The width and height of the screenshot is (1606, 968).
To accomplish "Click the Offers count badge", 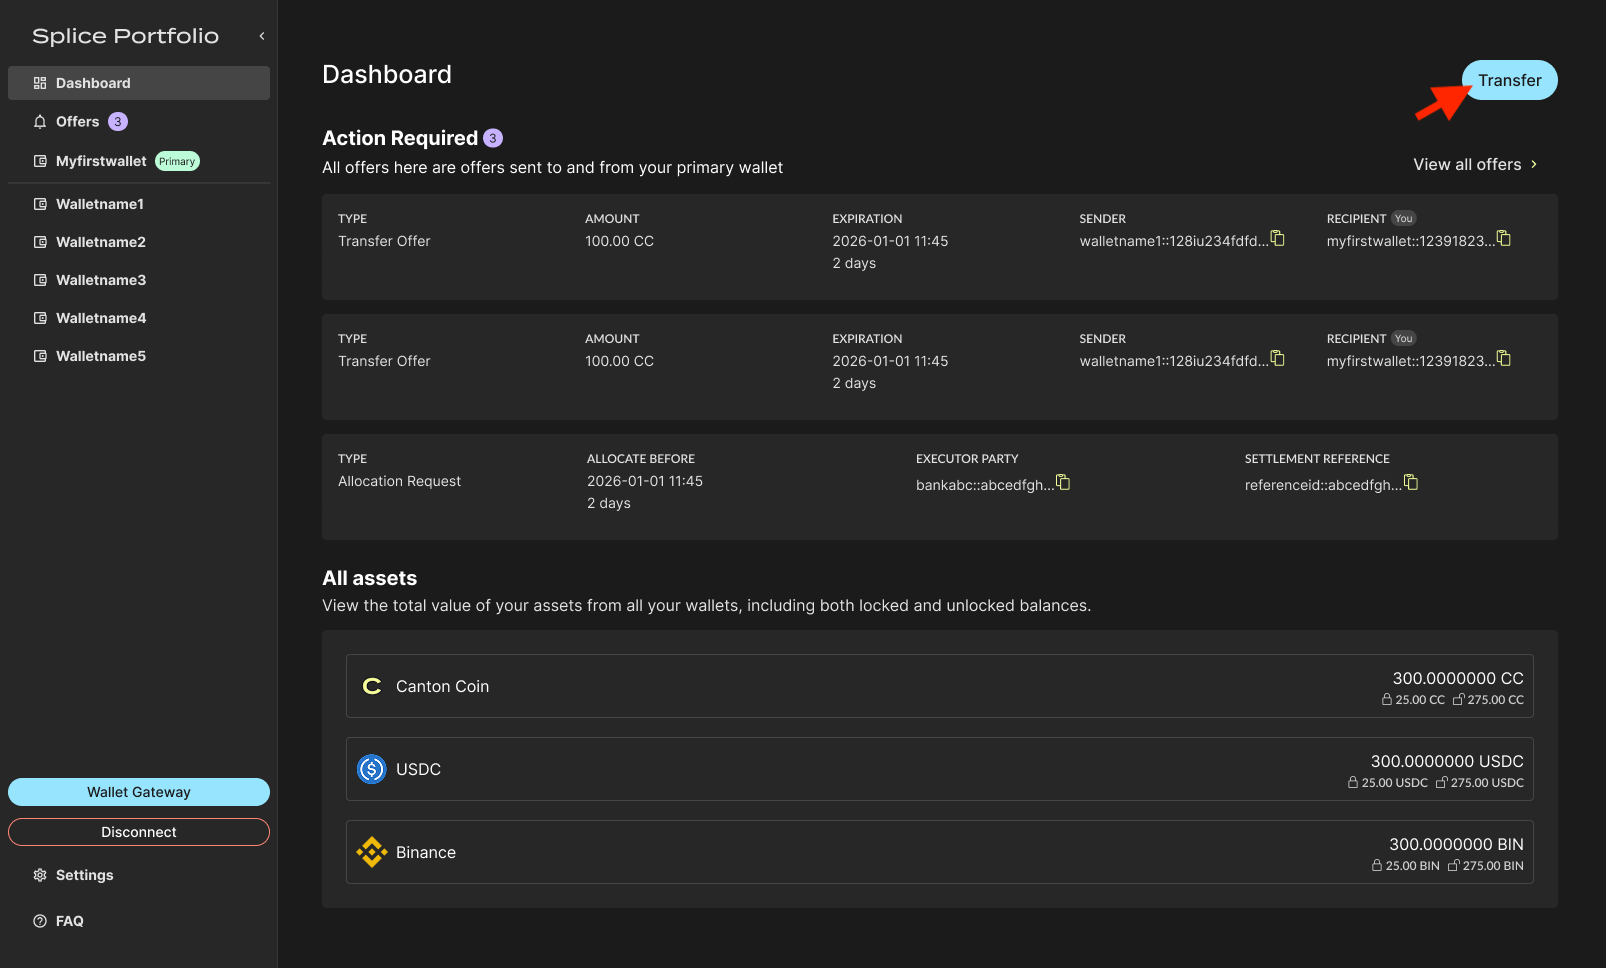I will [118, 122].
